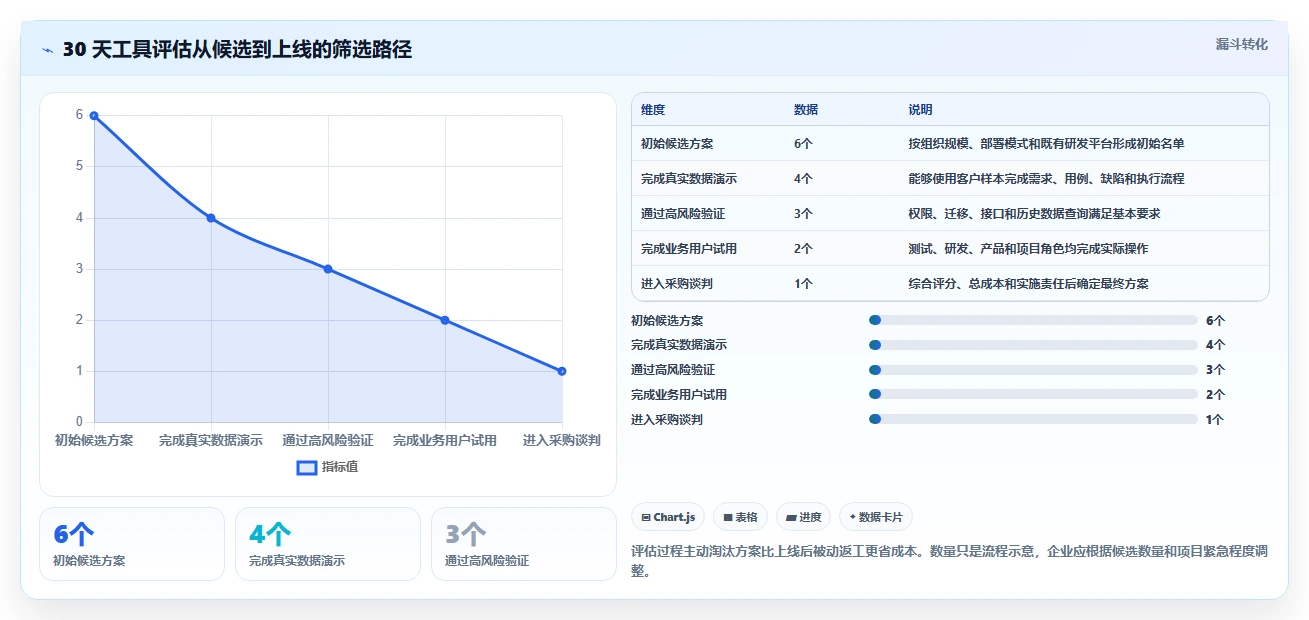The height and width of the screenshot is (620, 1309).
Task: Click the 表格 tag chip
Action: point(740,517)
